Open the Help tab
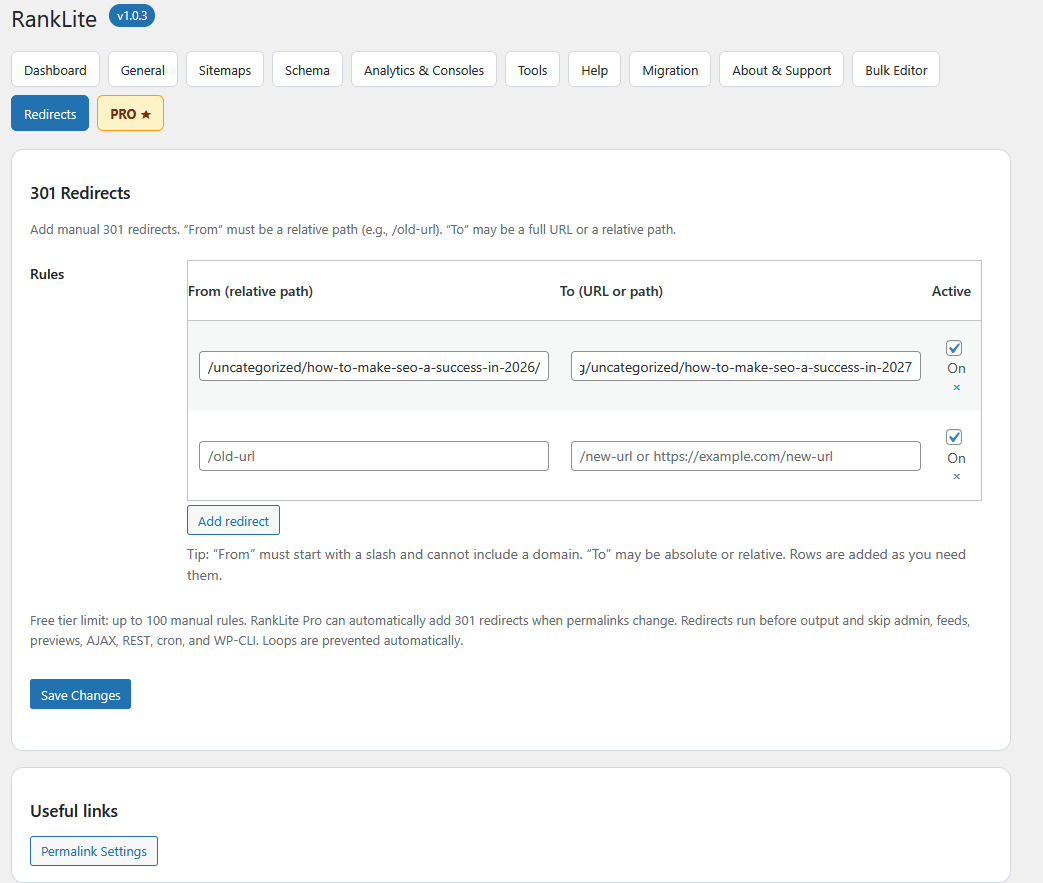1043x883 pixels. tap(594, 70)
